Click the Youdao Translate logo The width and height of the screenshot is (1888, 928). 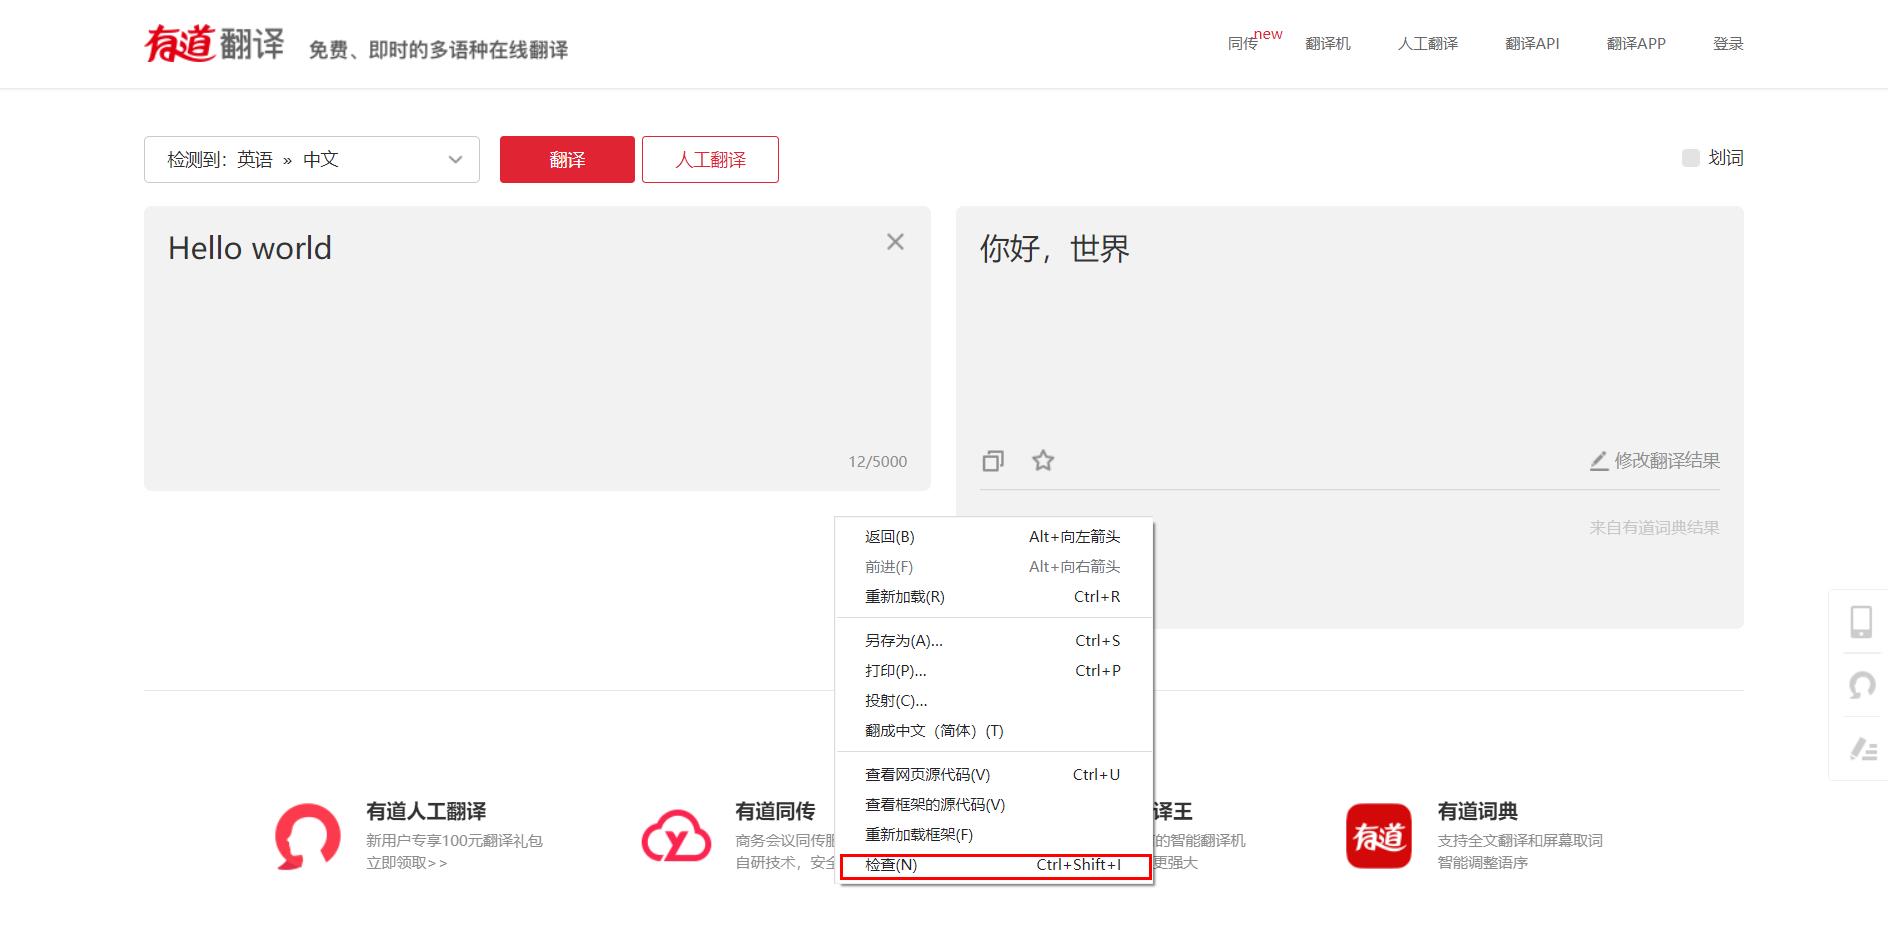214,43
